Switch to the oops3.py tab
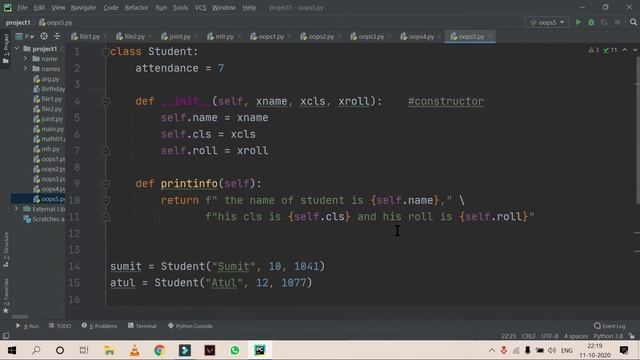The width and height of the screenshot is (640, 360). coord(371,36)
